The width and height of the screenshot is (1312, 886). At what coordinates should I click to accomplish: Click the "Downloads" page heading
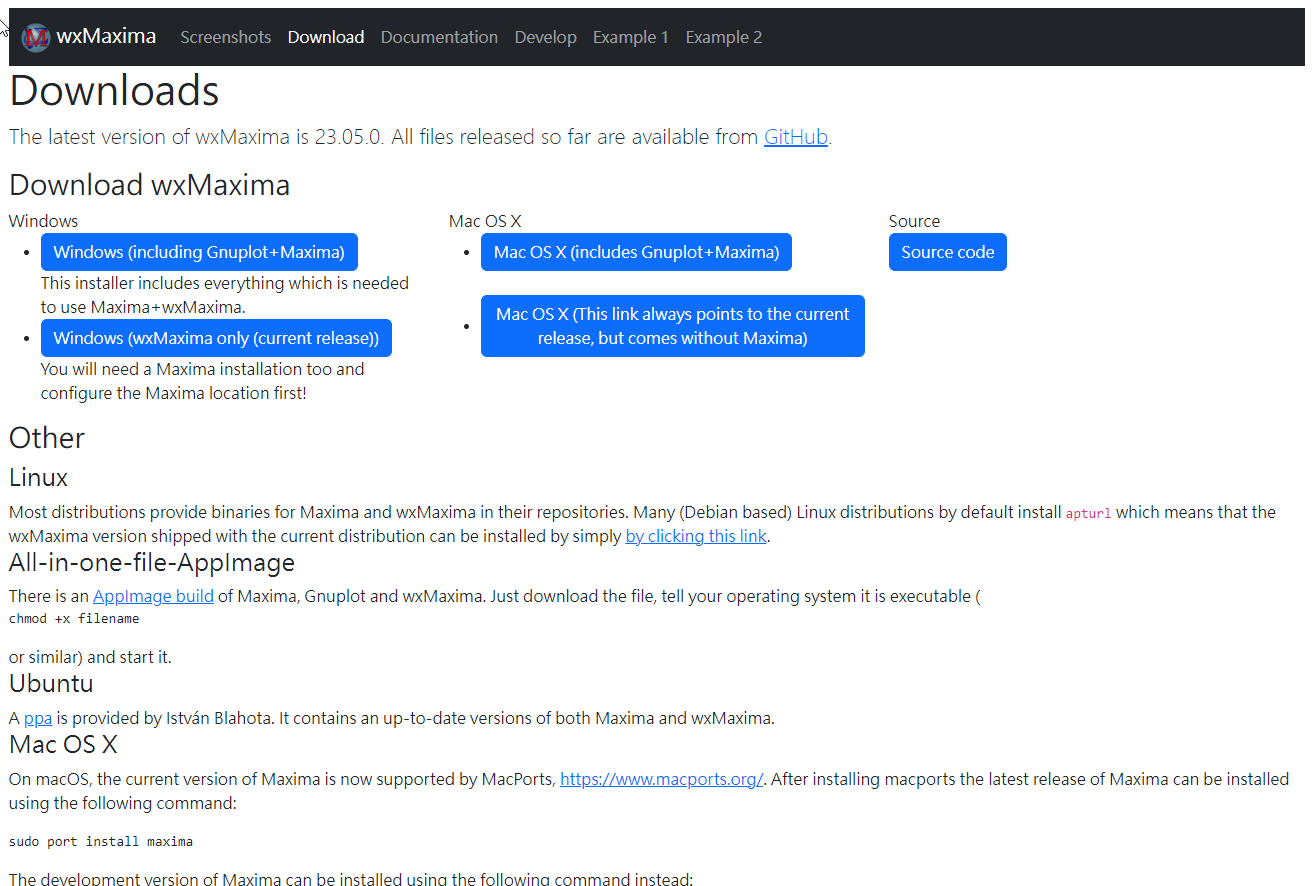coord(114,91)
